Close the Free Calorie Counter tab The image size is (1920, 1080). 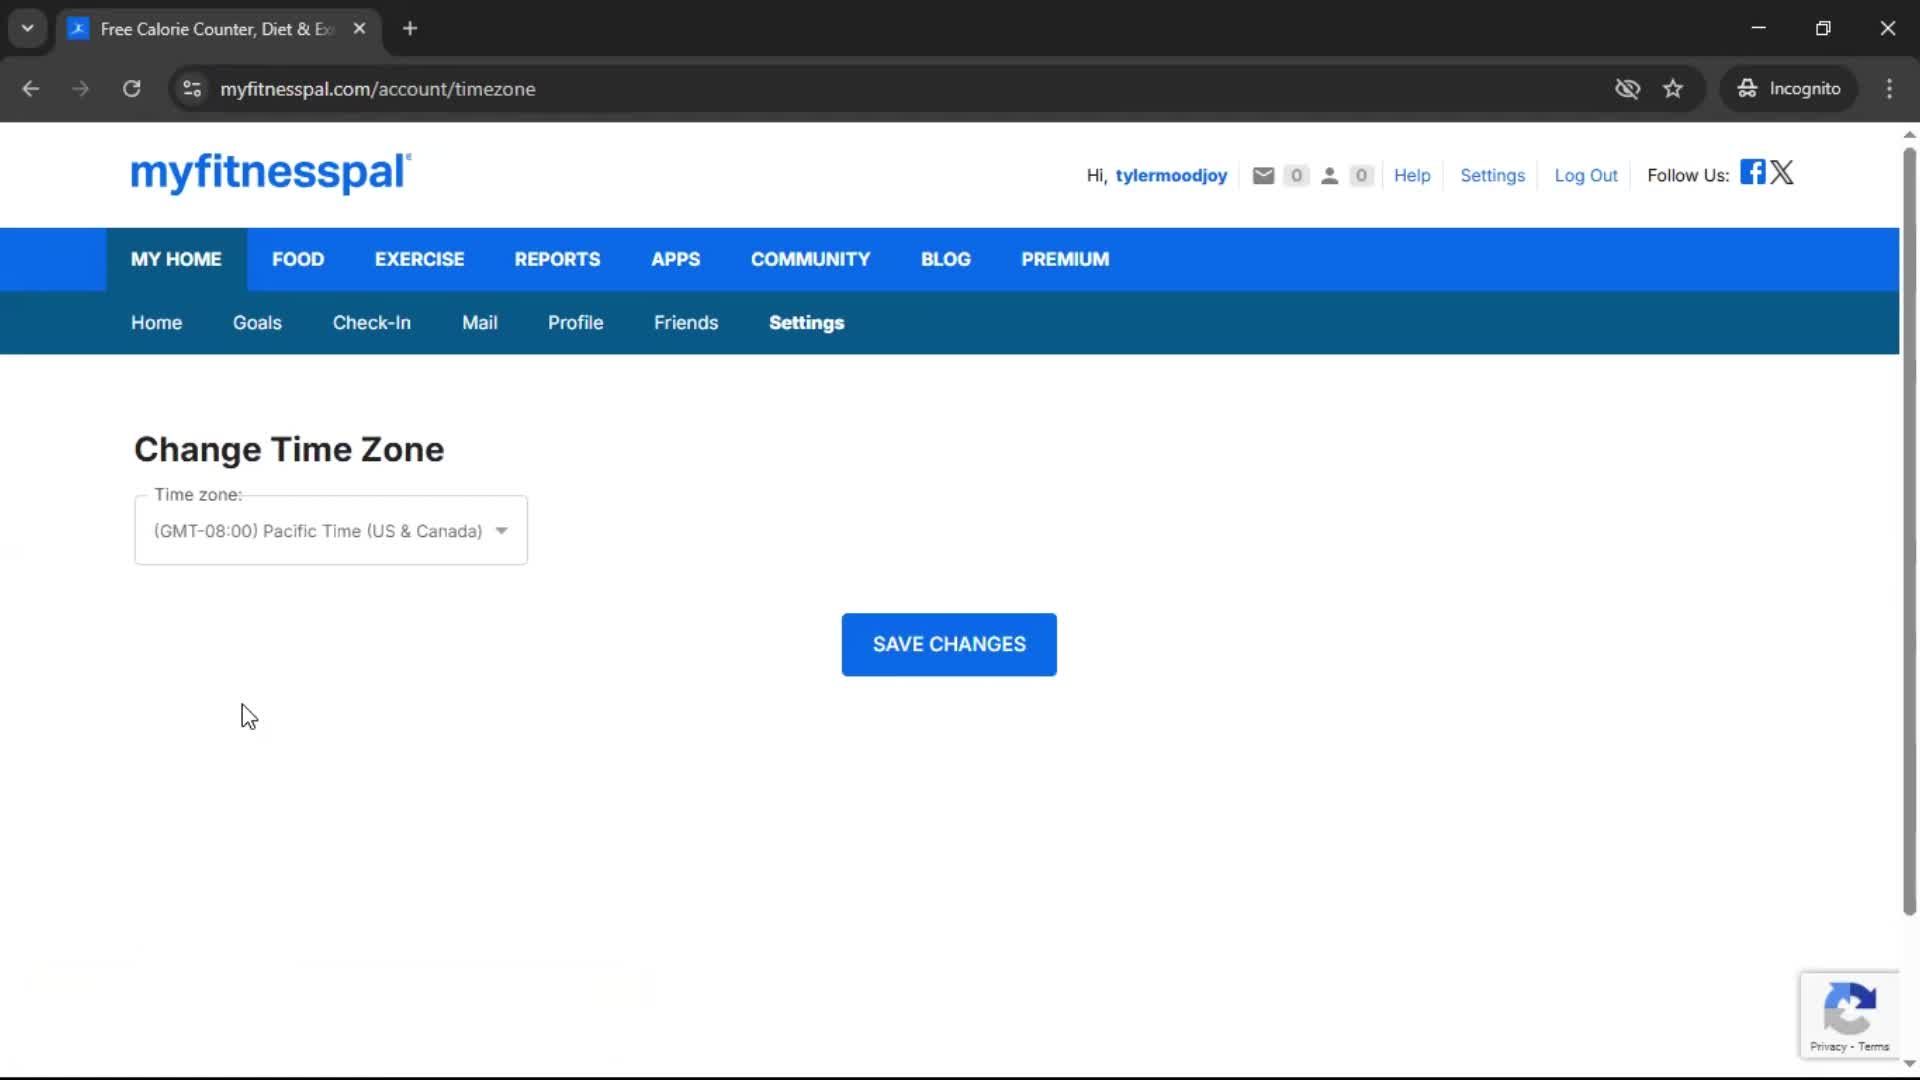359,29
